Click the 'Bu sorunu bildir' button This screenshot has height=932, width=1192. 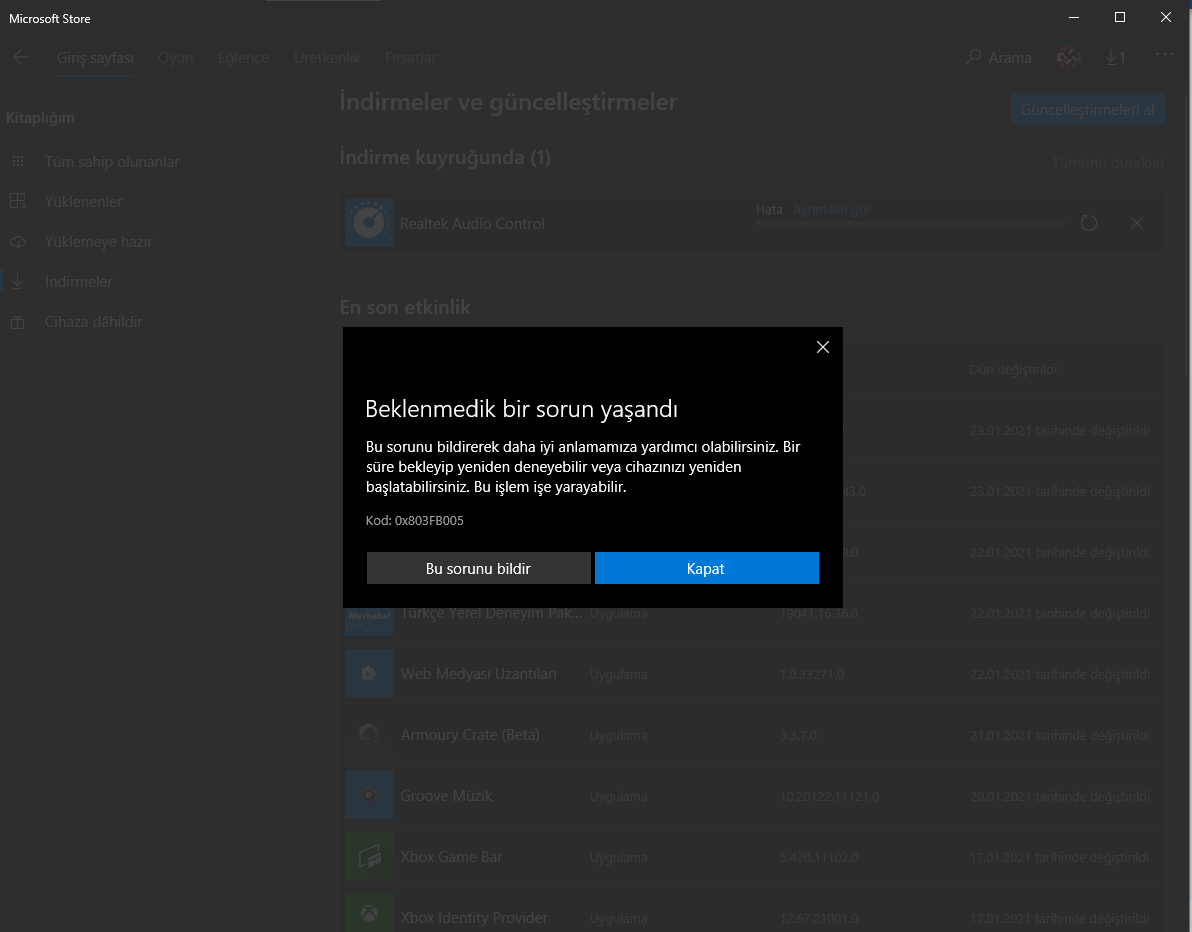click(x=478, y=569)
